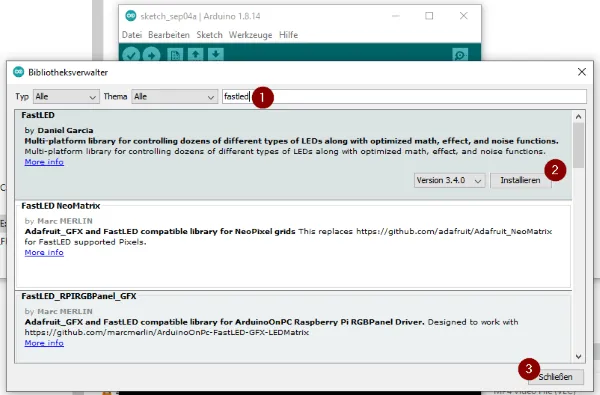Minimize the Arduino sketch_sep04a window
Image resolution: width=600 pixels, height=395 pixels.
pos(396,16)
